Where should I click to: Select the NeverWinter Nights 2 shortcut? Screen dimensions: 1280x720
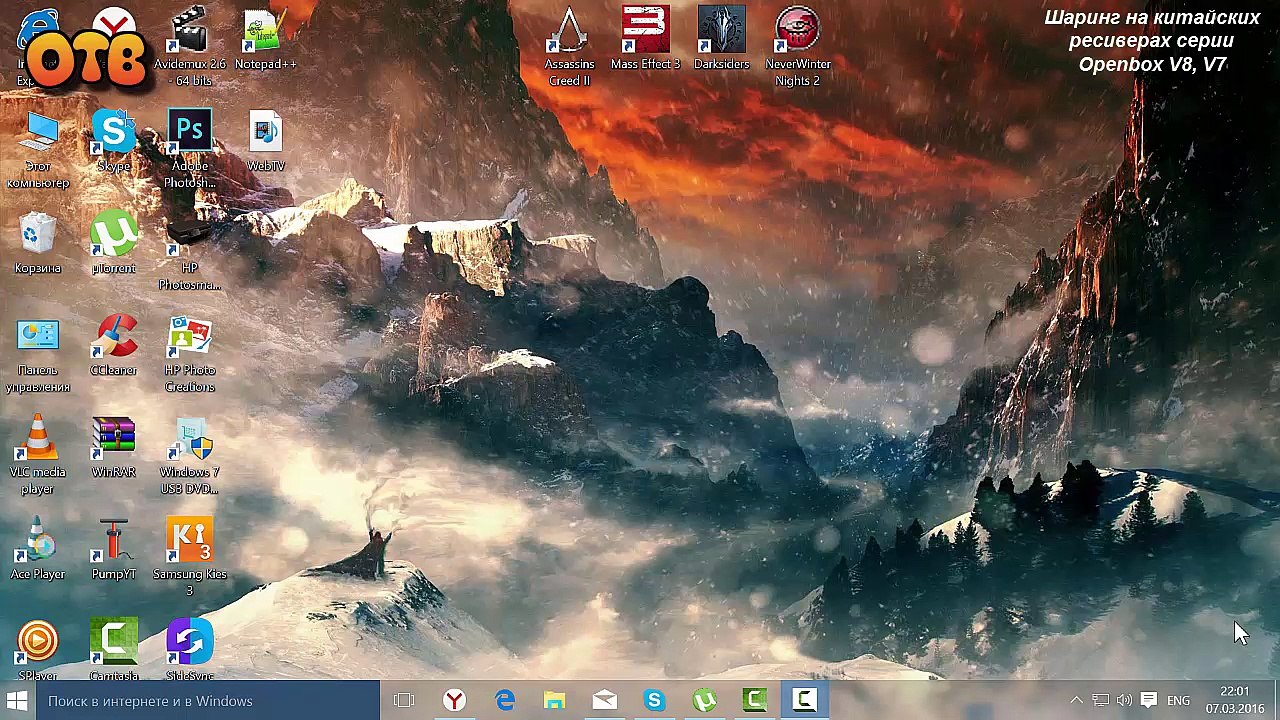click(x=797, y=47)
